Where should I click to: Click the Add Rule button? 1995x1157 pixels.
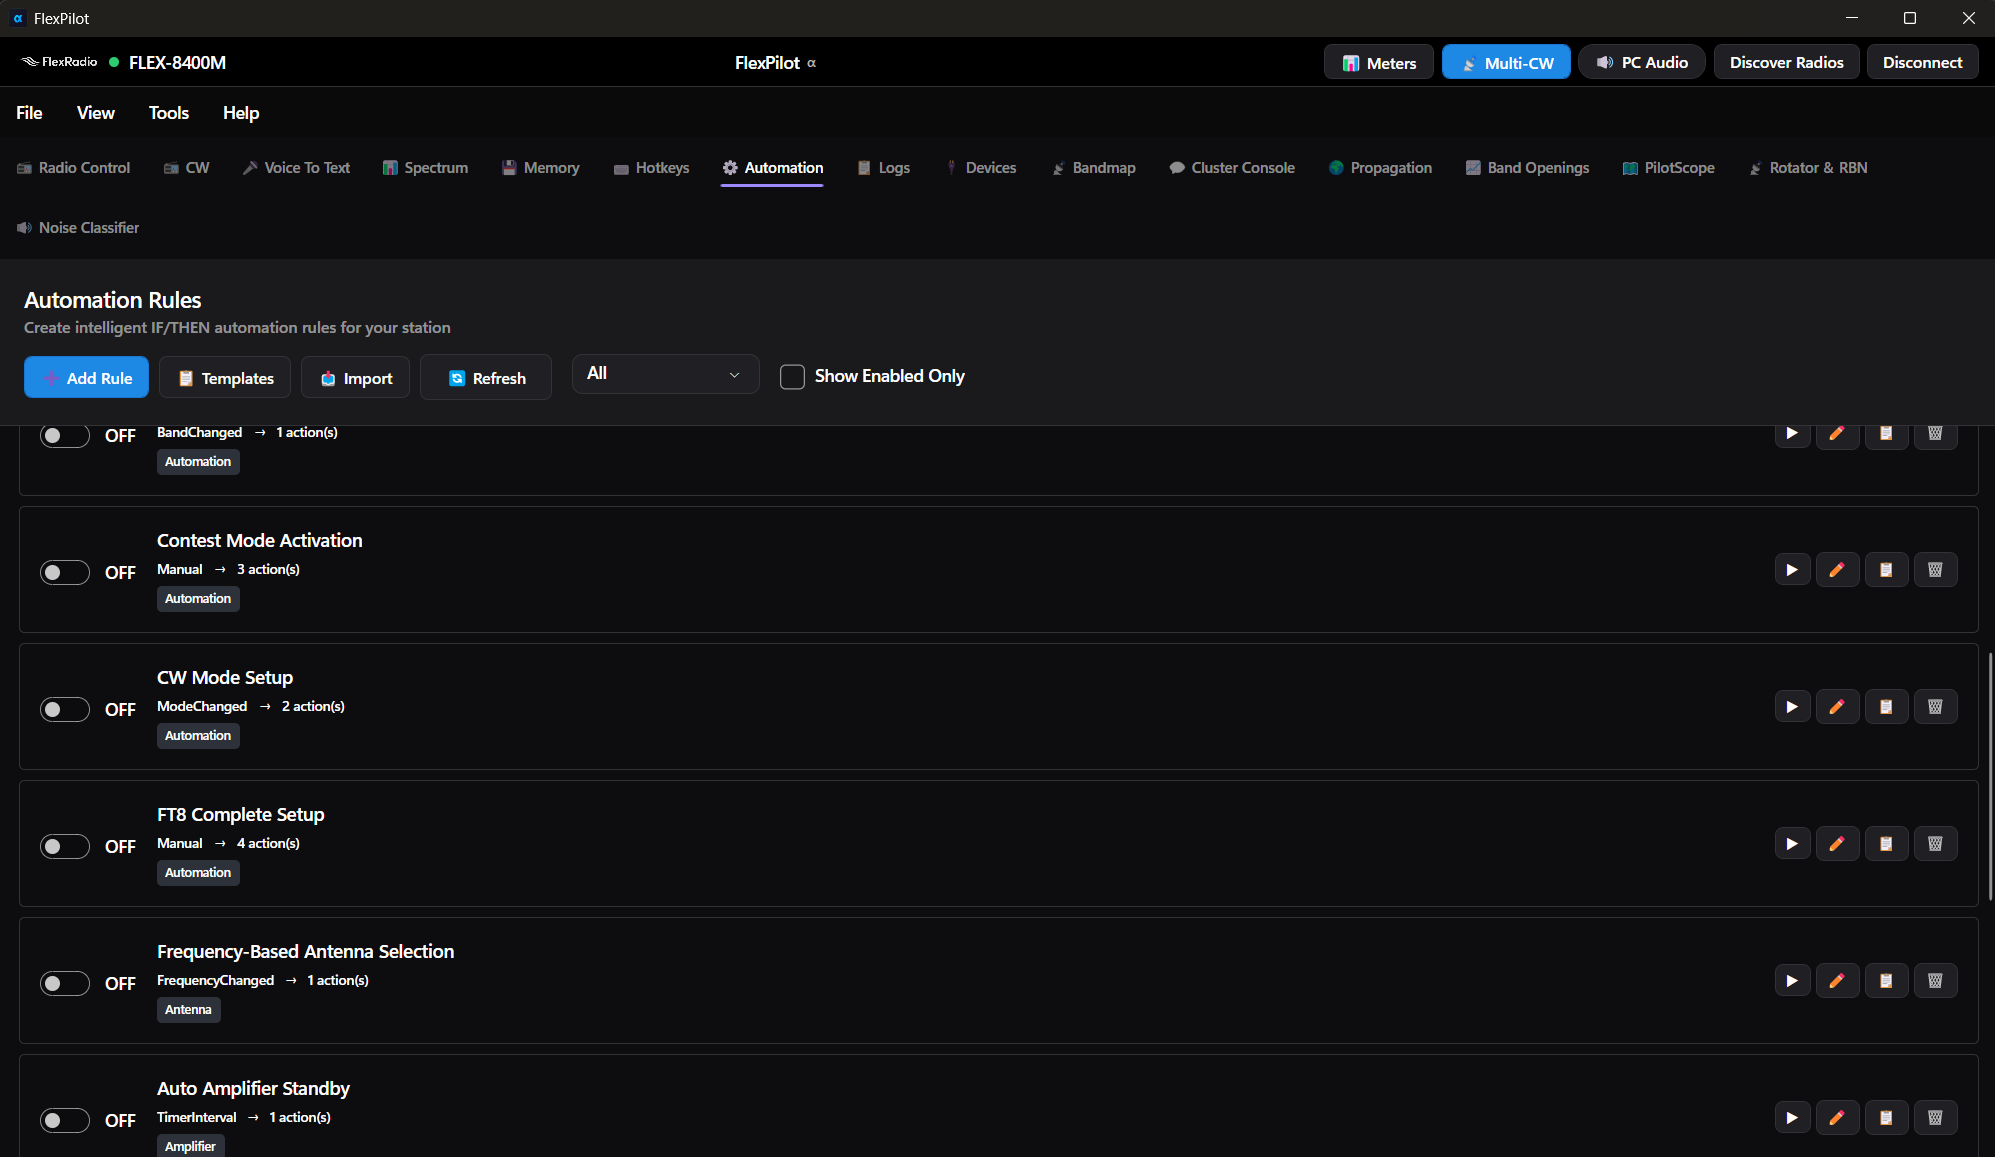coord(86,378)
